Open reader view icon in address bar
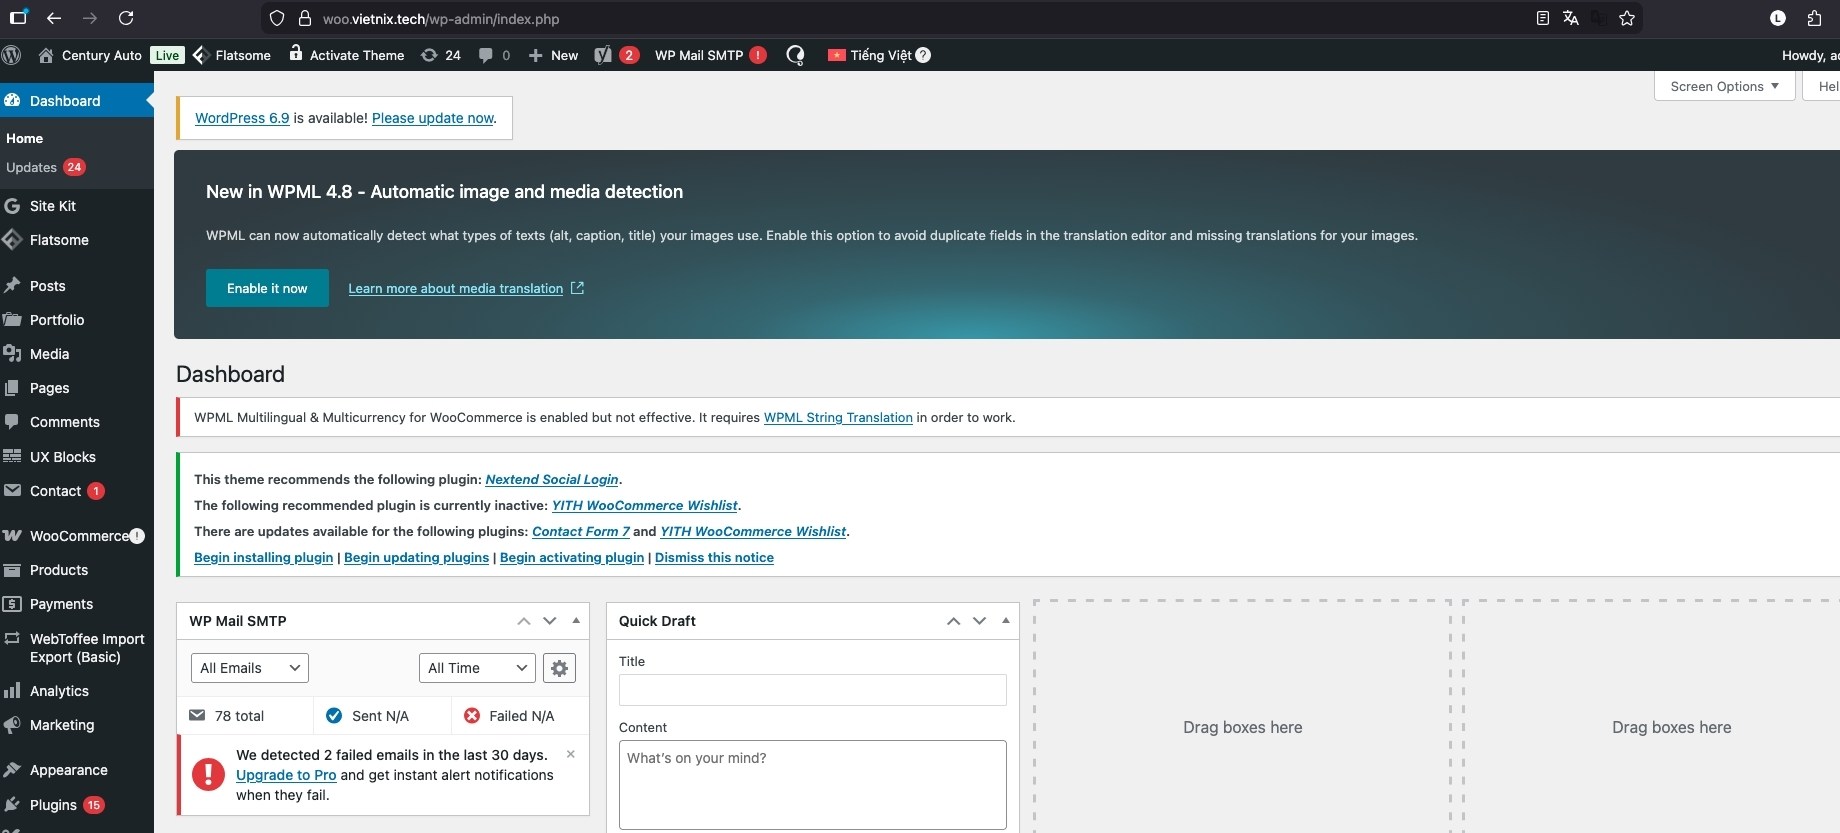 pos(1542,18)
